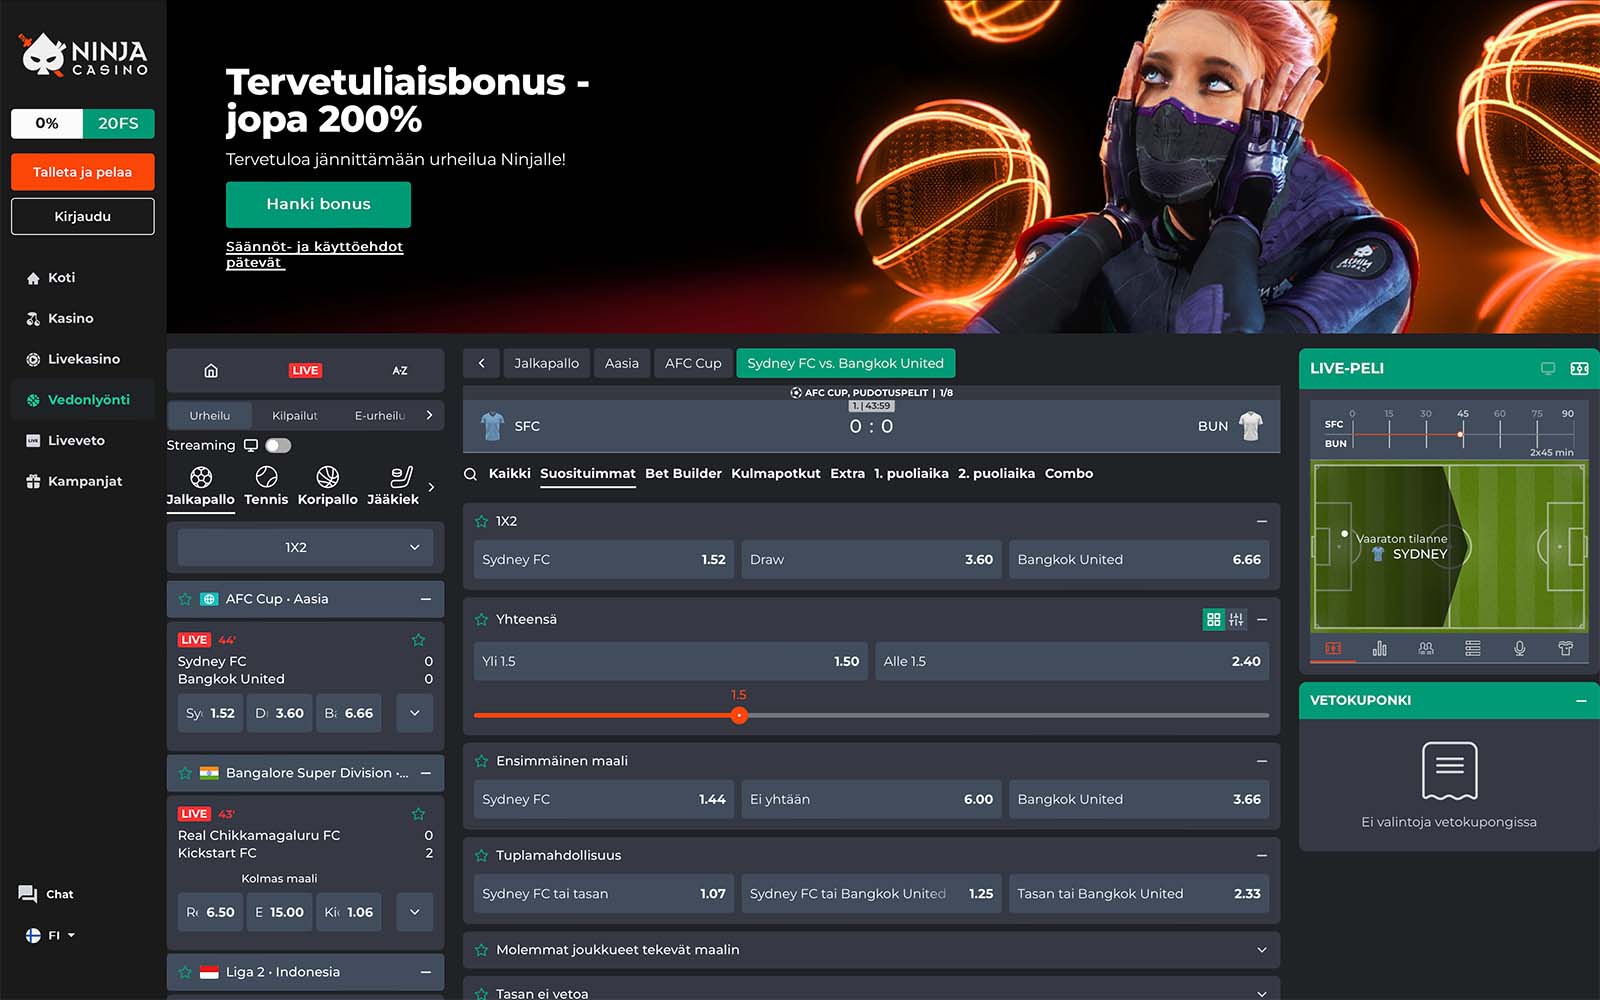This screenshot has width=1600, height=1000.
Task: Show the pitch view tab in live tracker
Action: tap(1333, 648)
